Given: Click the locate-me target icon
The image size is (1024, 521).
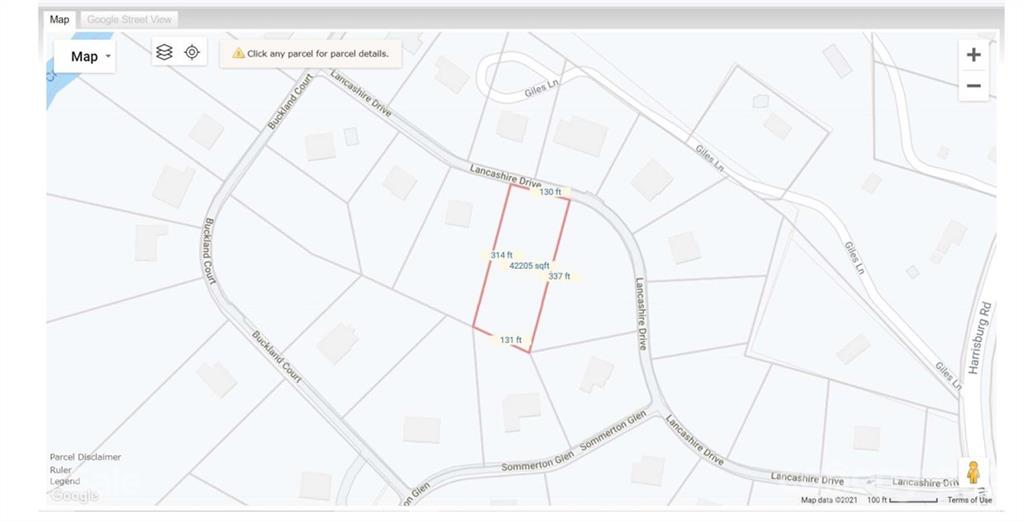Looking at the screenshot, I should point(192,52).
